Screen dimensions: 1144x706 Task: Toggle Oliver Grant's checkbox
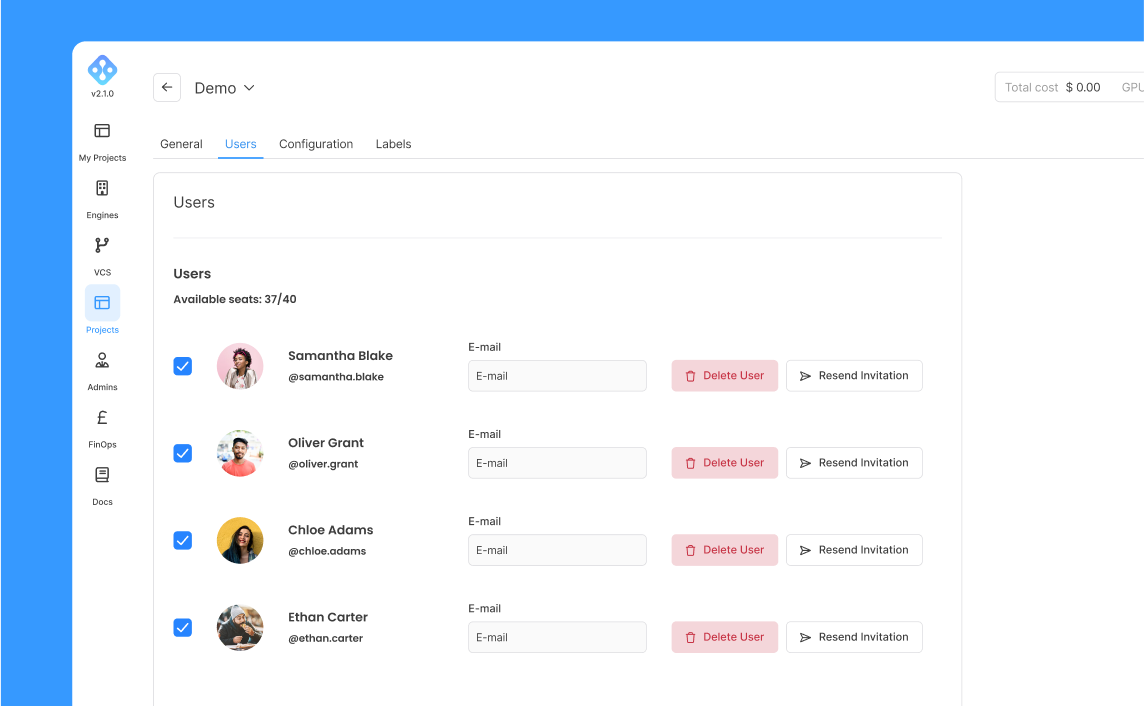pos(182,453)
